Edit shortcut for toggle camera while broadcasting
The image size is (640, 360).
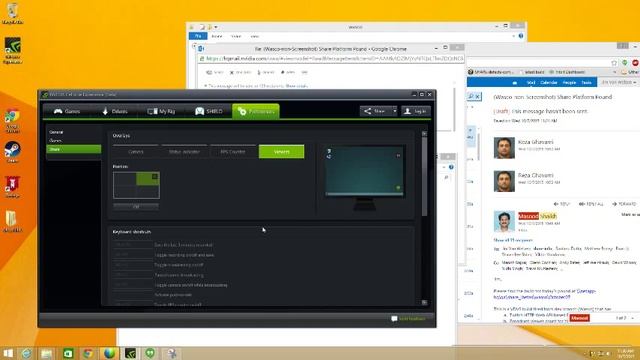132,284
